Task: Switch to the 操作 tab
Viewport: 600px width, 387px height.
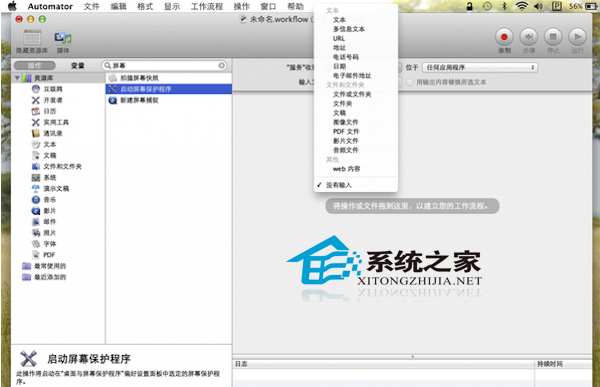Action: point(35,65)
